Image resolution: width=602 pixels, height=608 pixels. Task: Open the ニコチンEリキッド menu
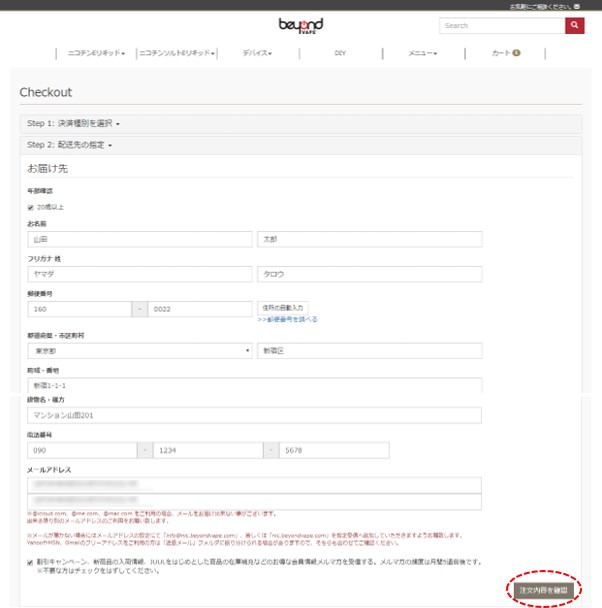pyautogui.click(x=96, y=53)
